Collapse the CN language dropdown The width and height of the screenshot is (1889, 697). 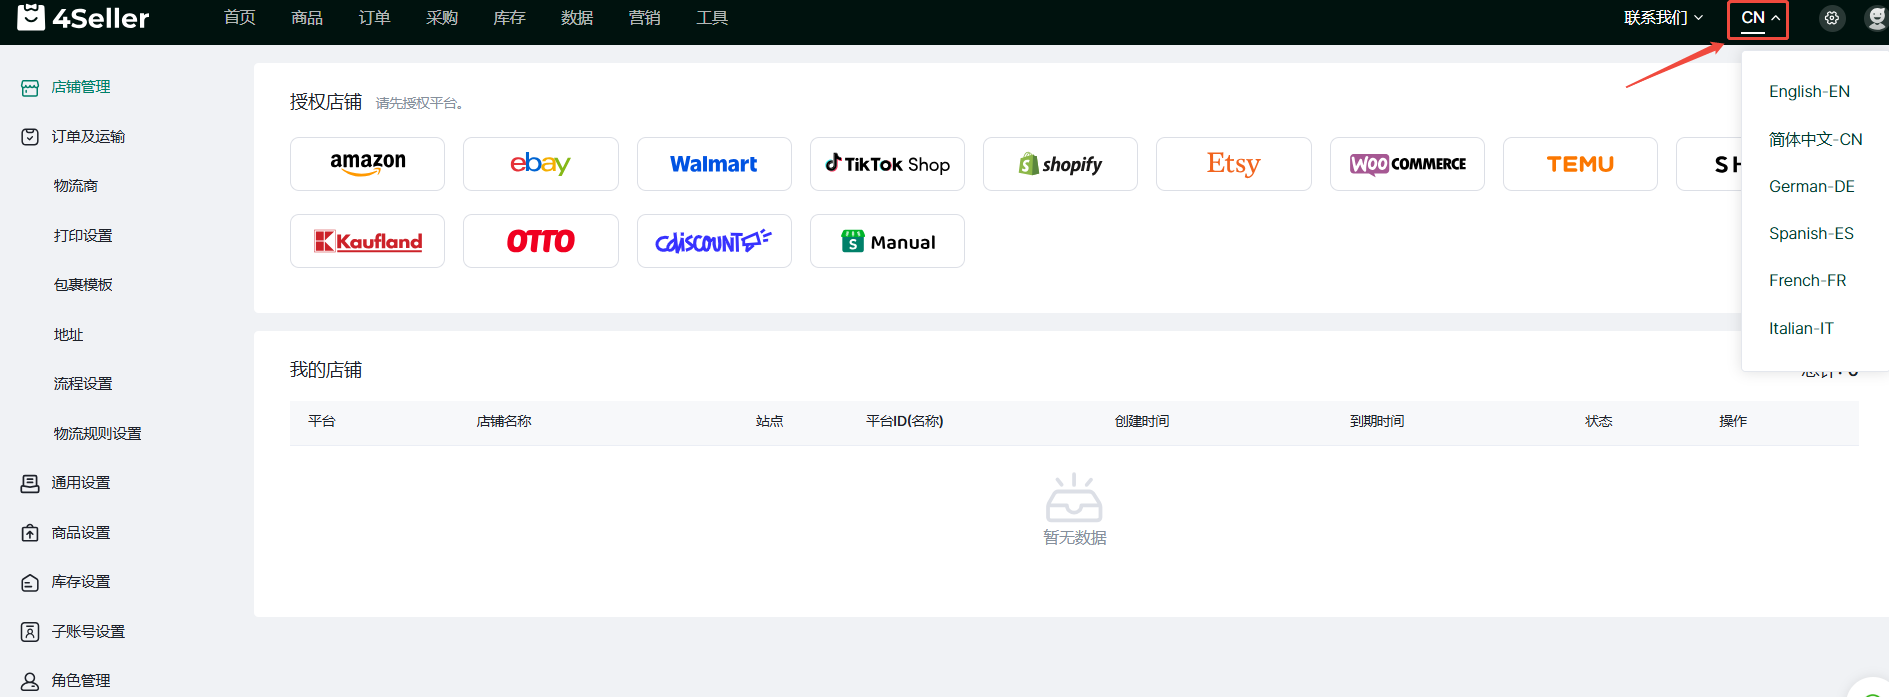click(x=1759, y=18)
